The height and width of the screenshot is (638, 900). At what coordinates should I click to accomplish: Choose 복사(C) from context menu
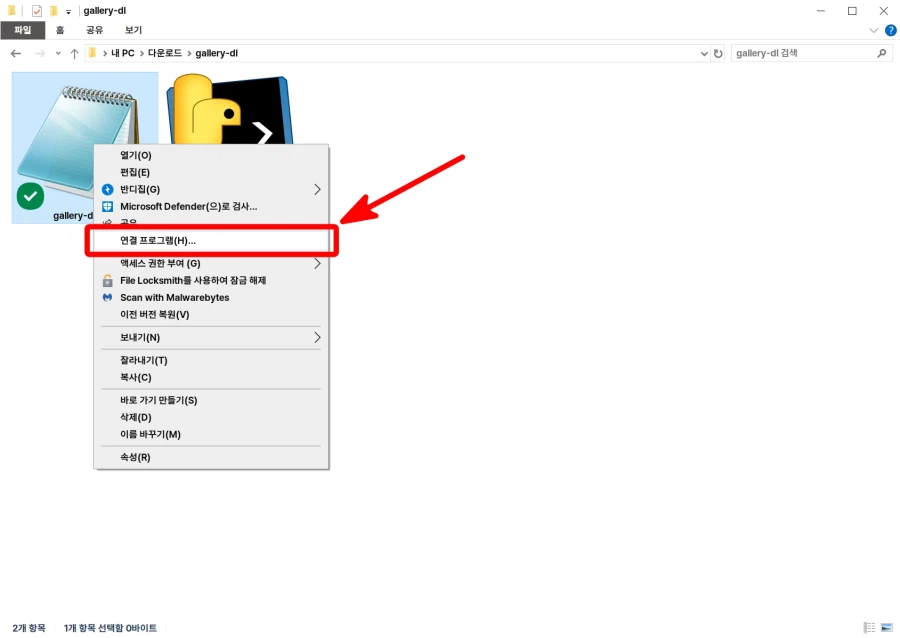(x=211, y=378)
